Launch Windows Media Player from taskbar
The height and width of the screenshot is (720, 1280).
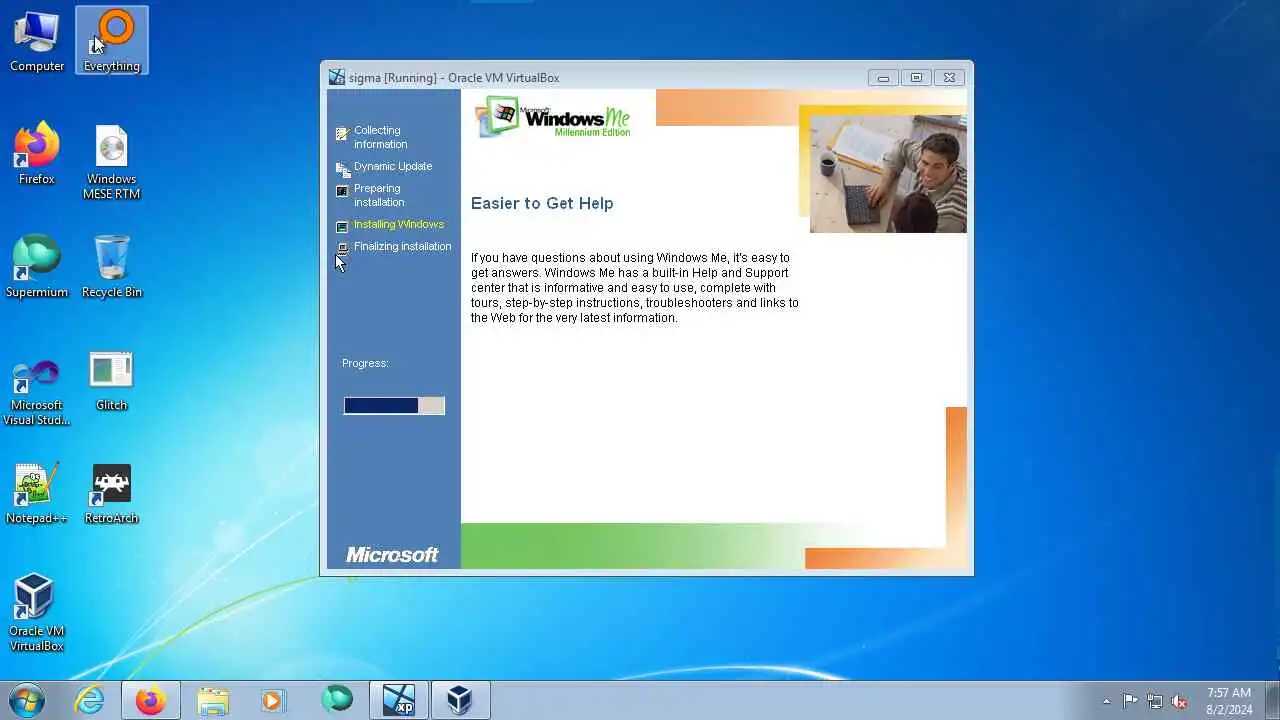click(273, 700)
